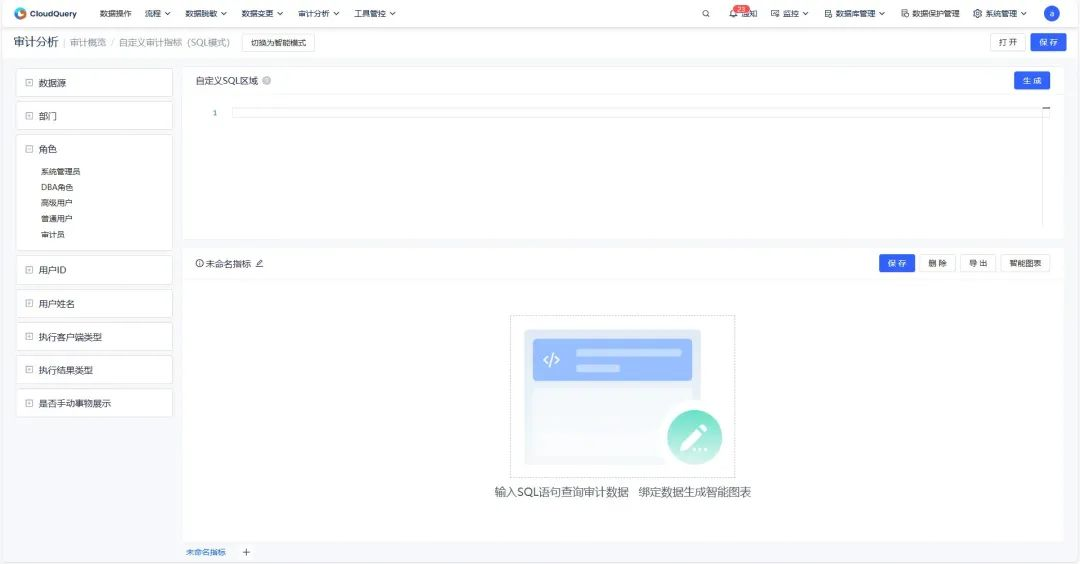
Task: Click the system settings gear icon
Action: (977, 14)
